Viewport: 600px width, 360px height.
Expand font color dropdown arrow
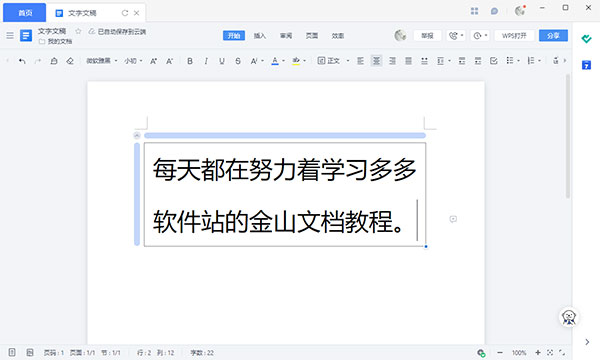click(x=284, y=61)
